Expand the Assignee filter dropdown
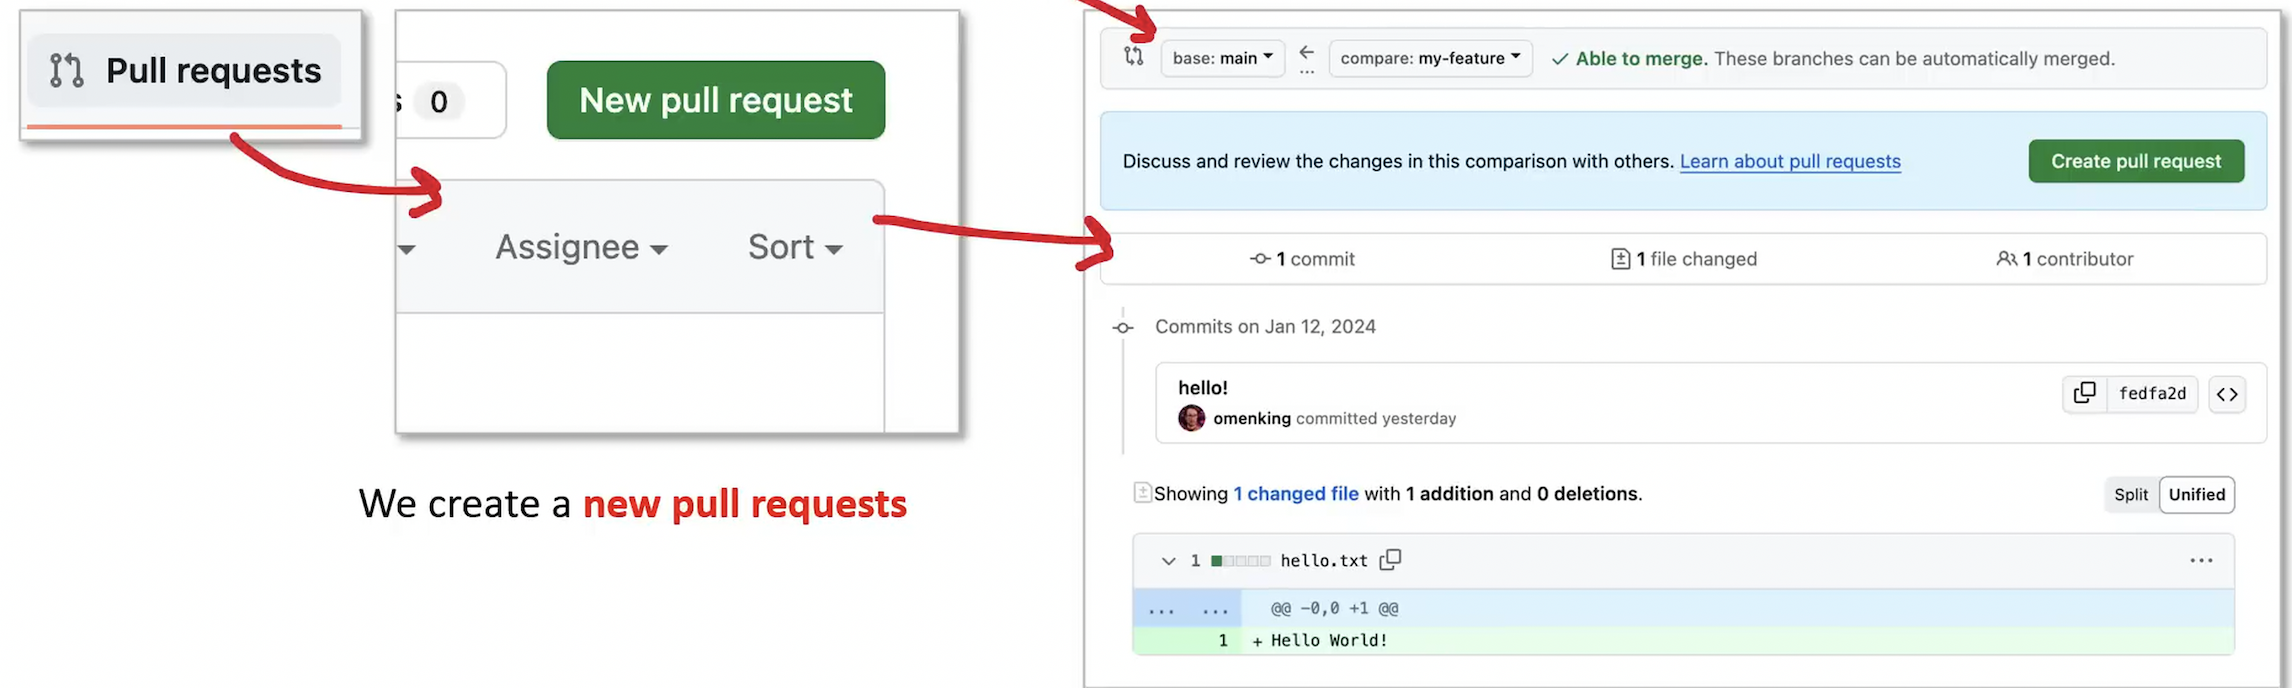The height and width of the screenshot is (688, 2292). (x=581, y=247)
